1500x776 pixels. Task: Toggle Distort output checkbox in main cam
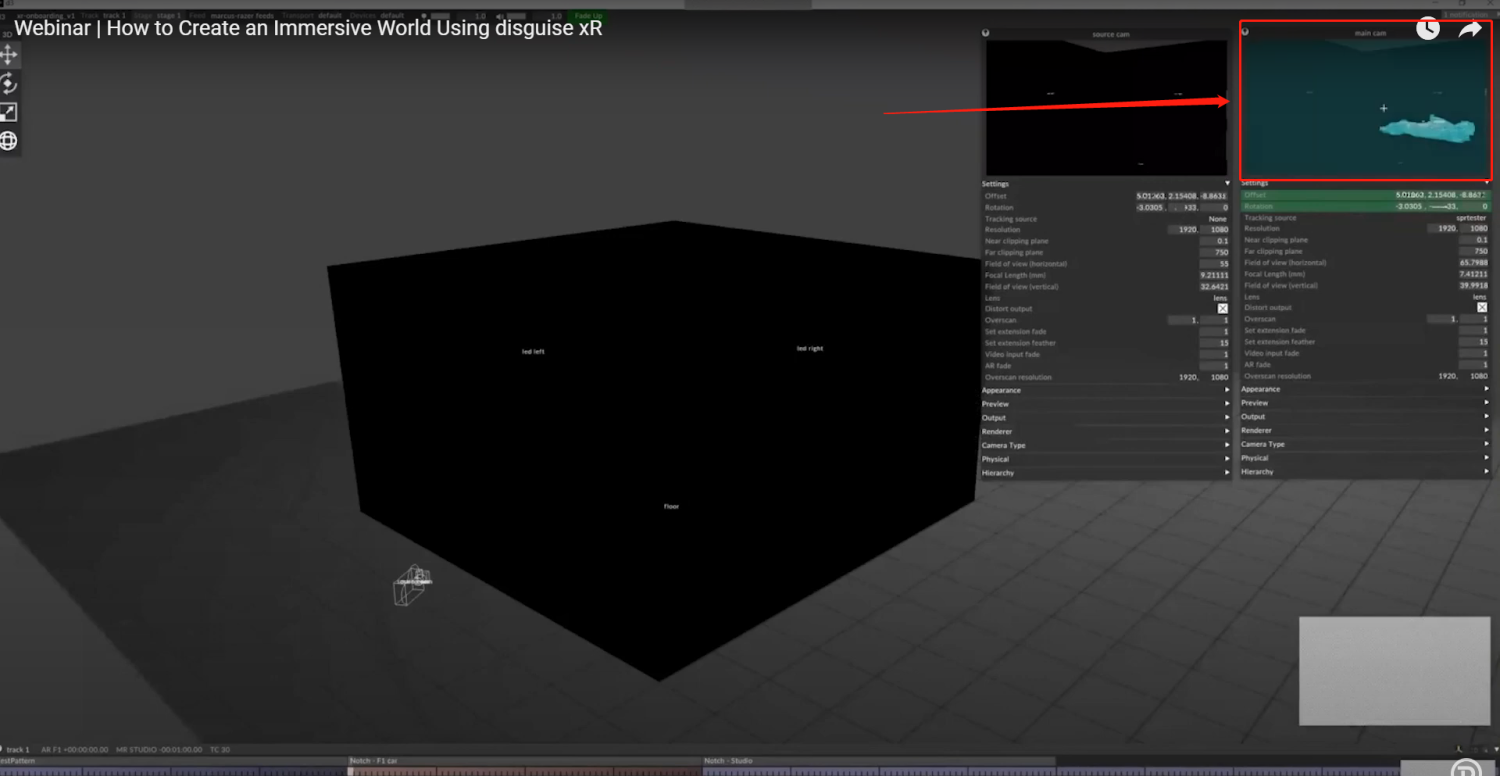pos(1482,308)
